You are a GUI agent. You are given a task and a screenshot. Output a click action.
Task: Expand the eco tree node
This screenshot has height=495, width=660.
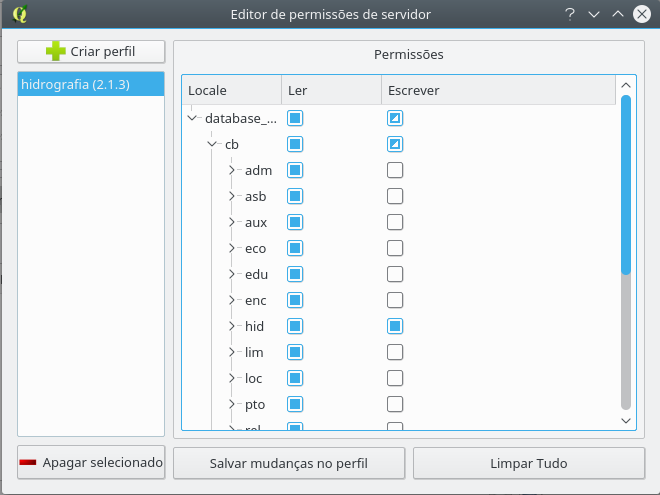pyautogui.click(x=232, y=248)
